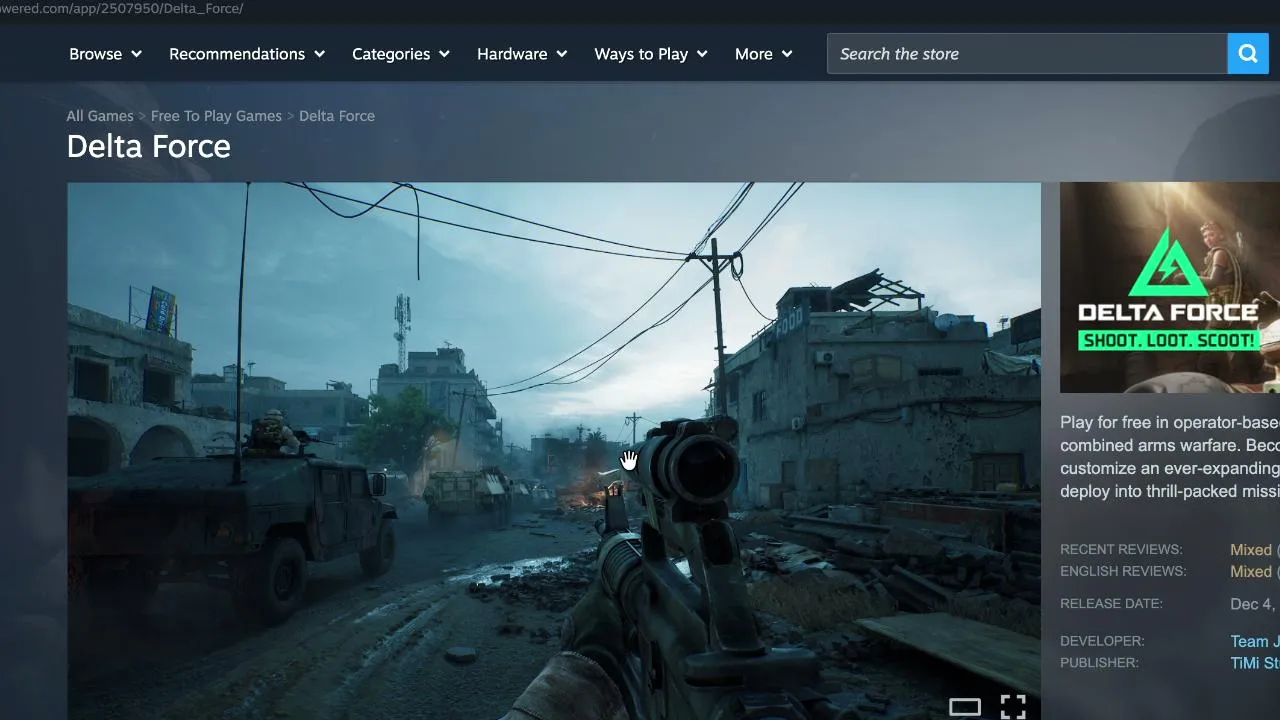The height and width of the screenshot is (720, 1280).
Task: Click the "PUBLISHER:" label
Action: (x=1099, y=664)
